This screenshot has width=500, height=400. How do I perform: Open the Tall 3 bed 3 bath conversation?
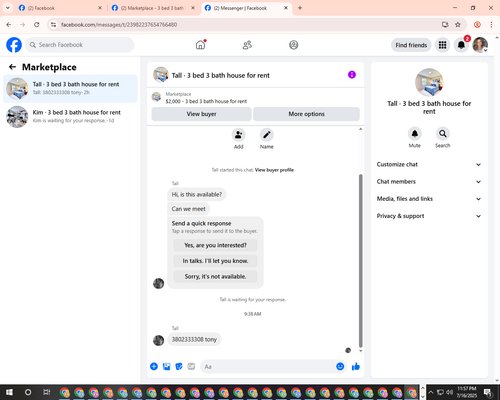[x=70, y=88]
